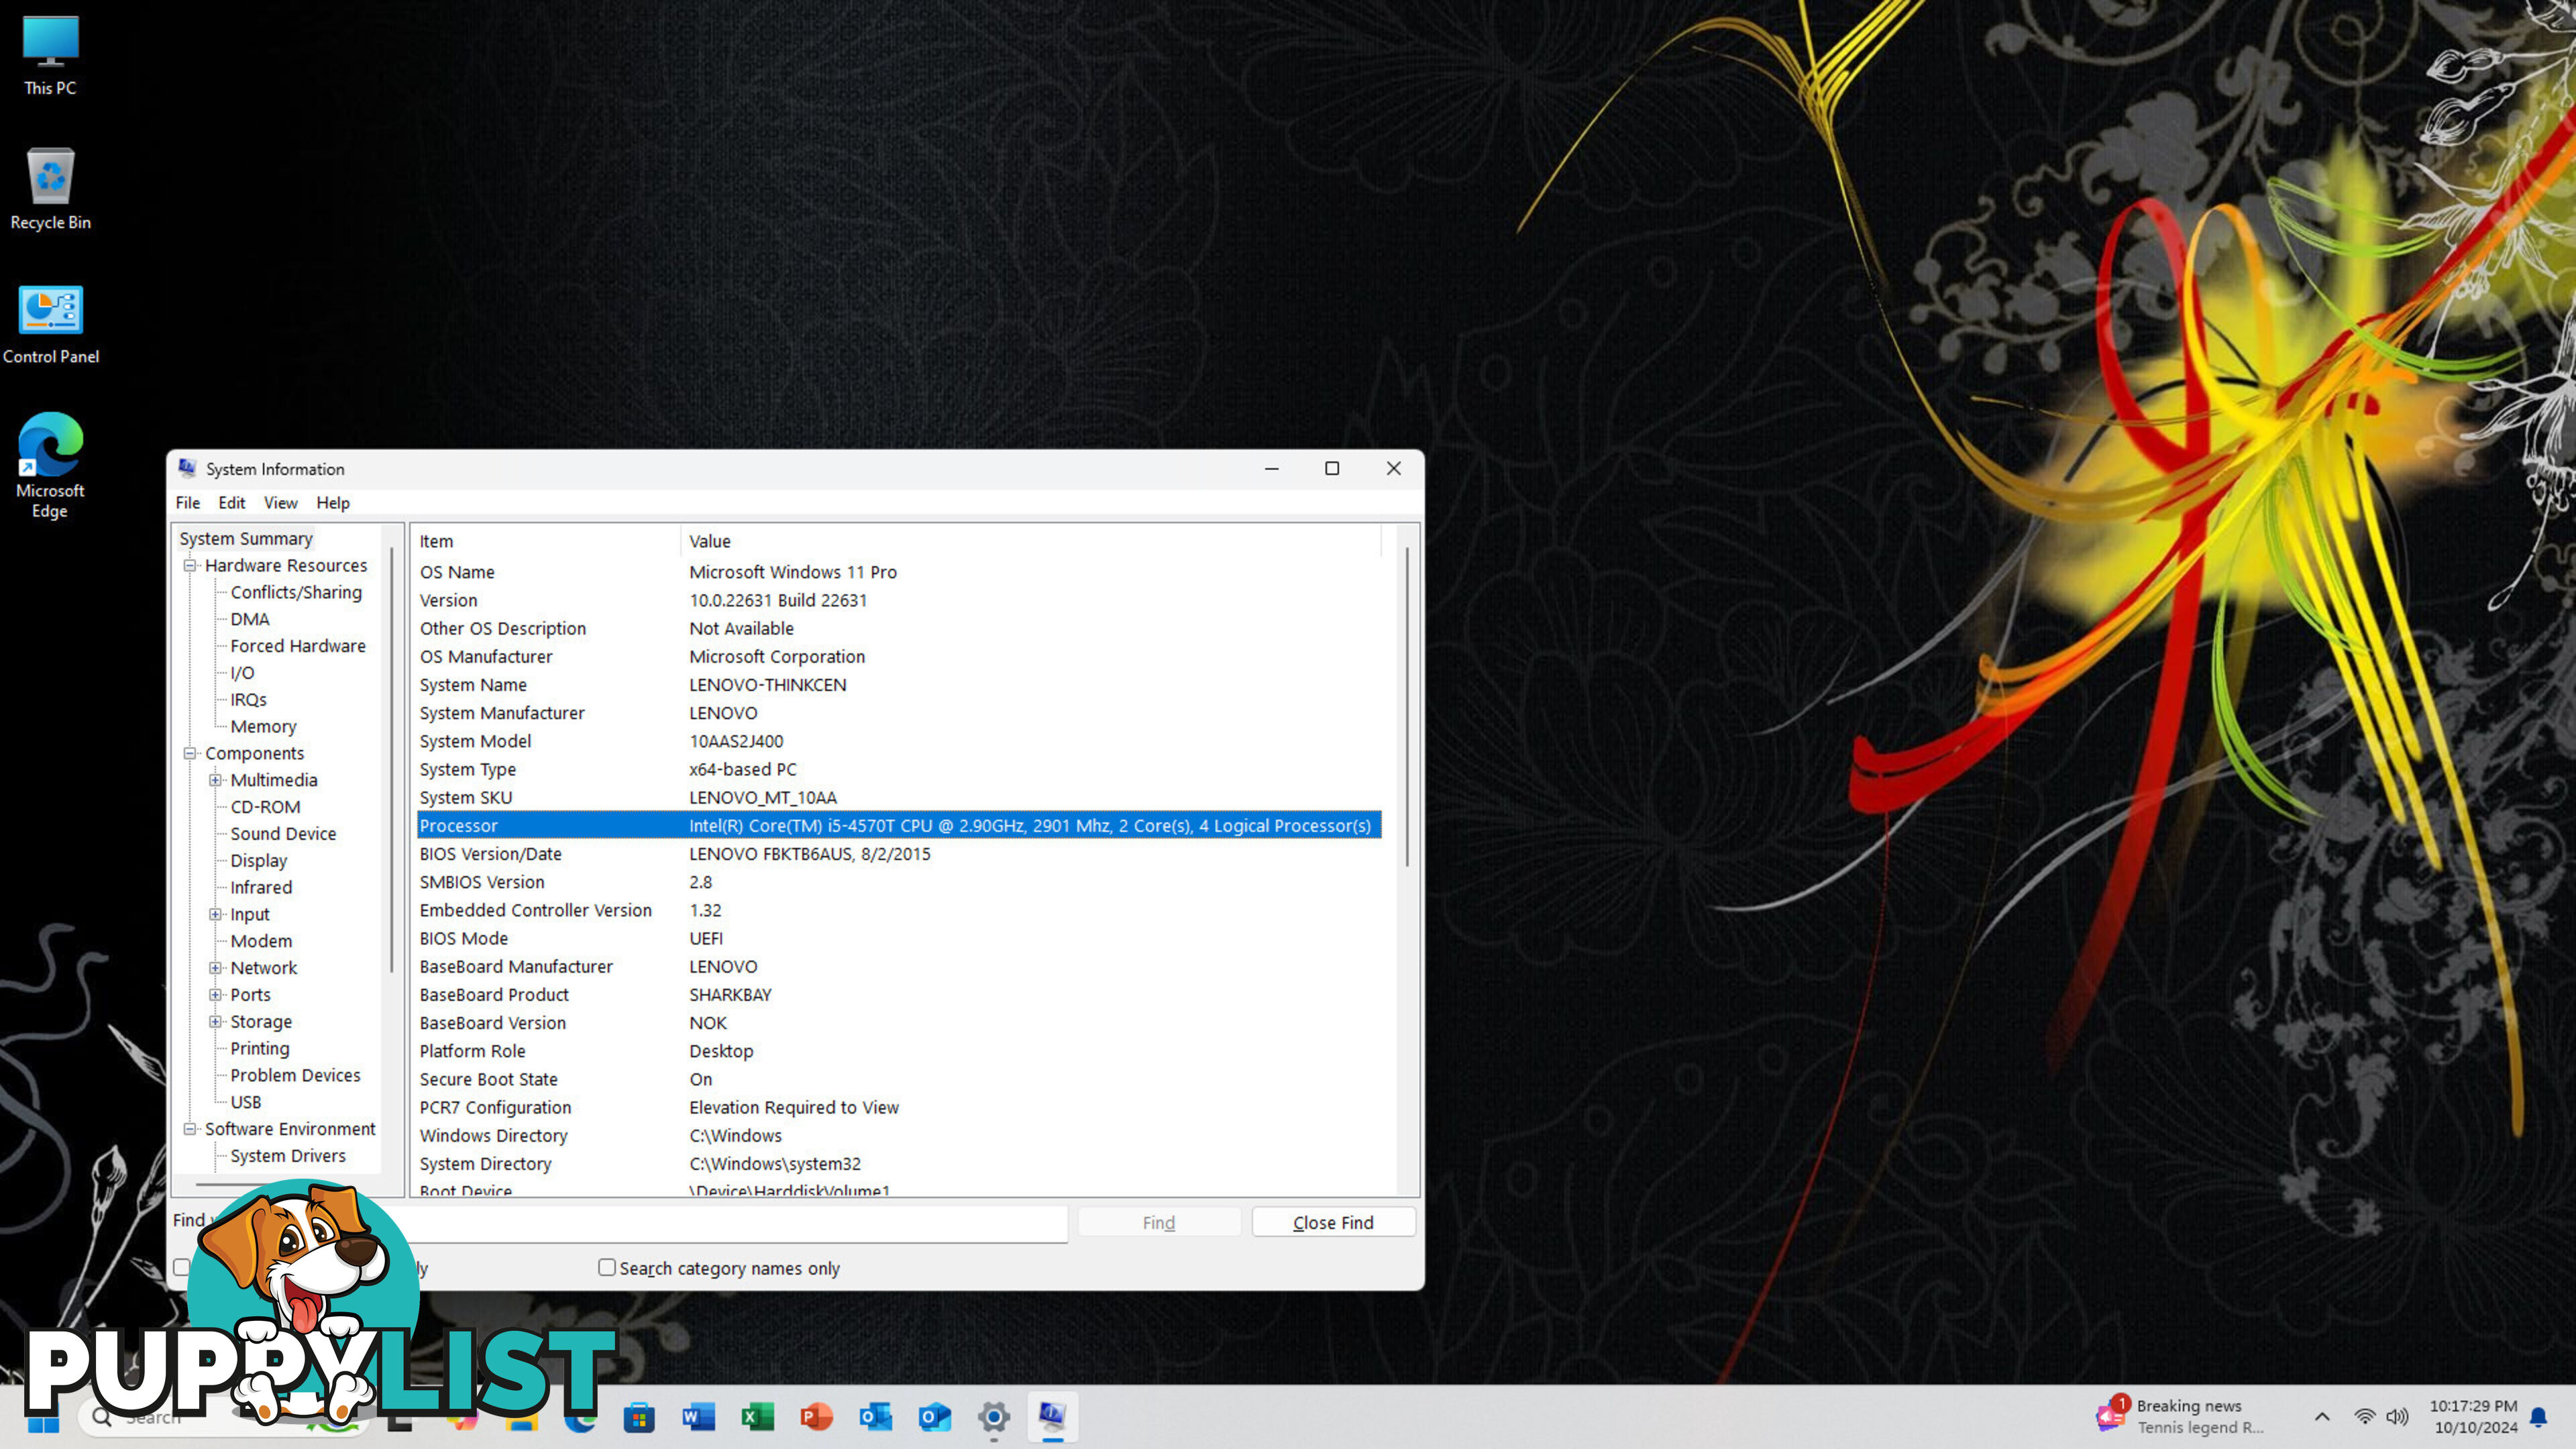Screen dimensions: 2576x1449
Task: Open Wi-Fi network tray icon
Action: [x=2364, y=1417]
